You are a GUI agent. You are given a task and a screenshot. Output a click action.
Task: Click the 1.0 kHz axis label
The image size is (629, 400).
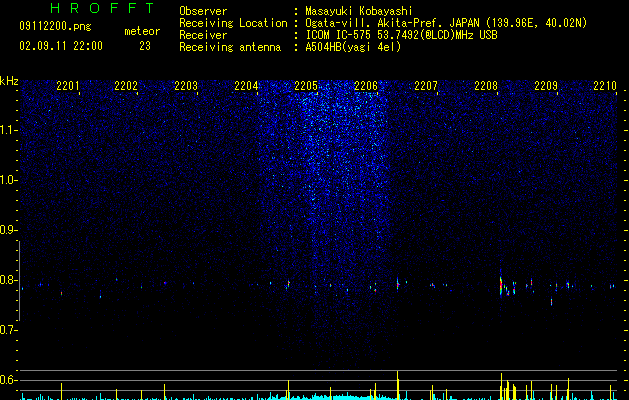coord(8,180)
